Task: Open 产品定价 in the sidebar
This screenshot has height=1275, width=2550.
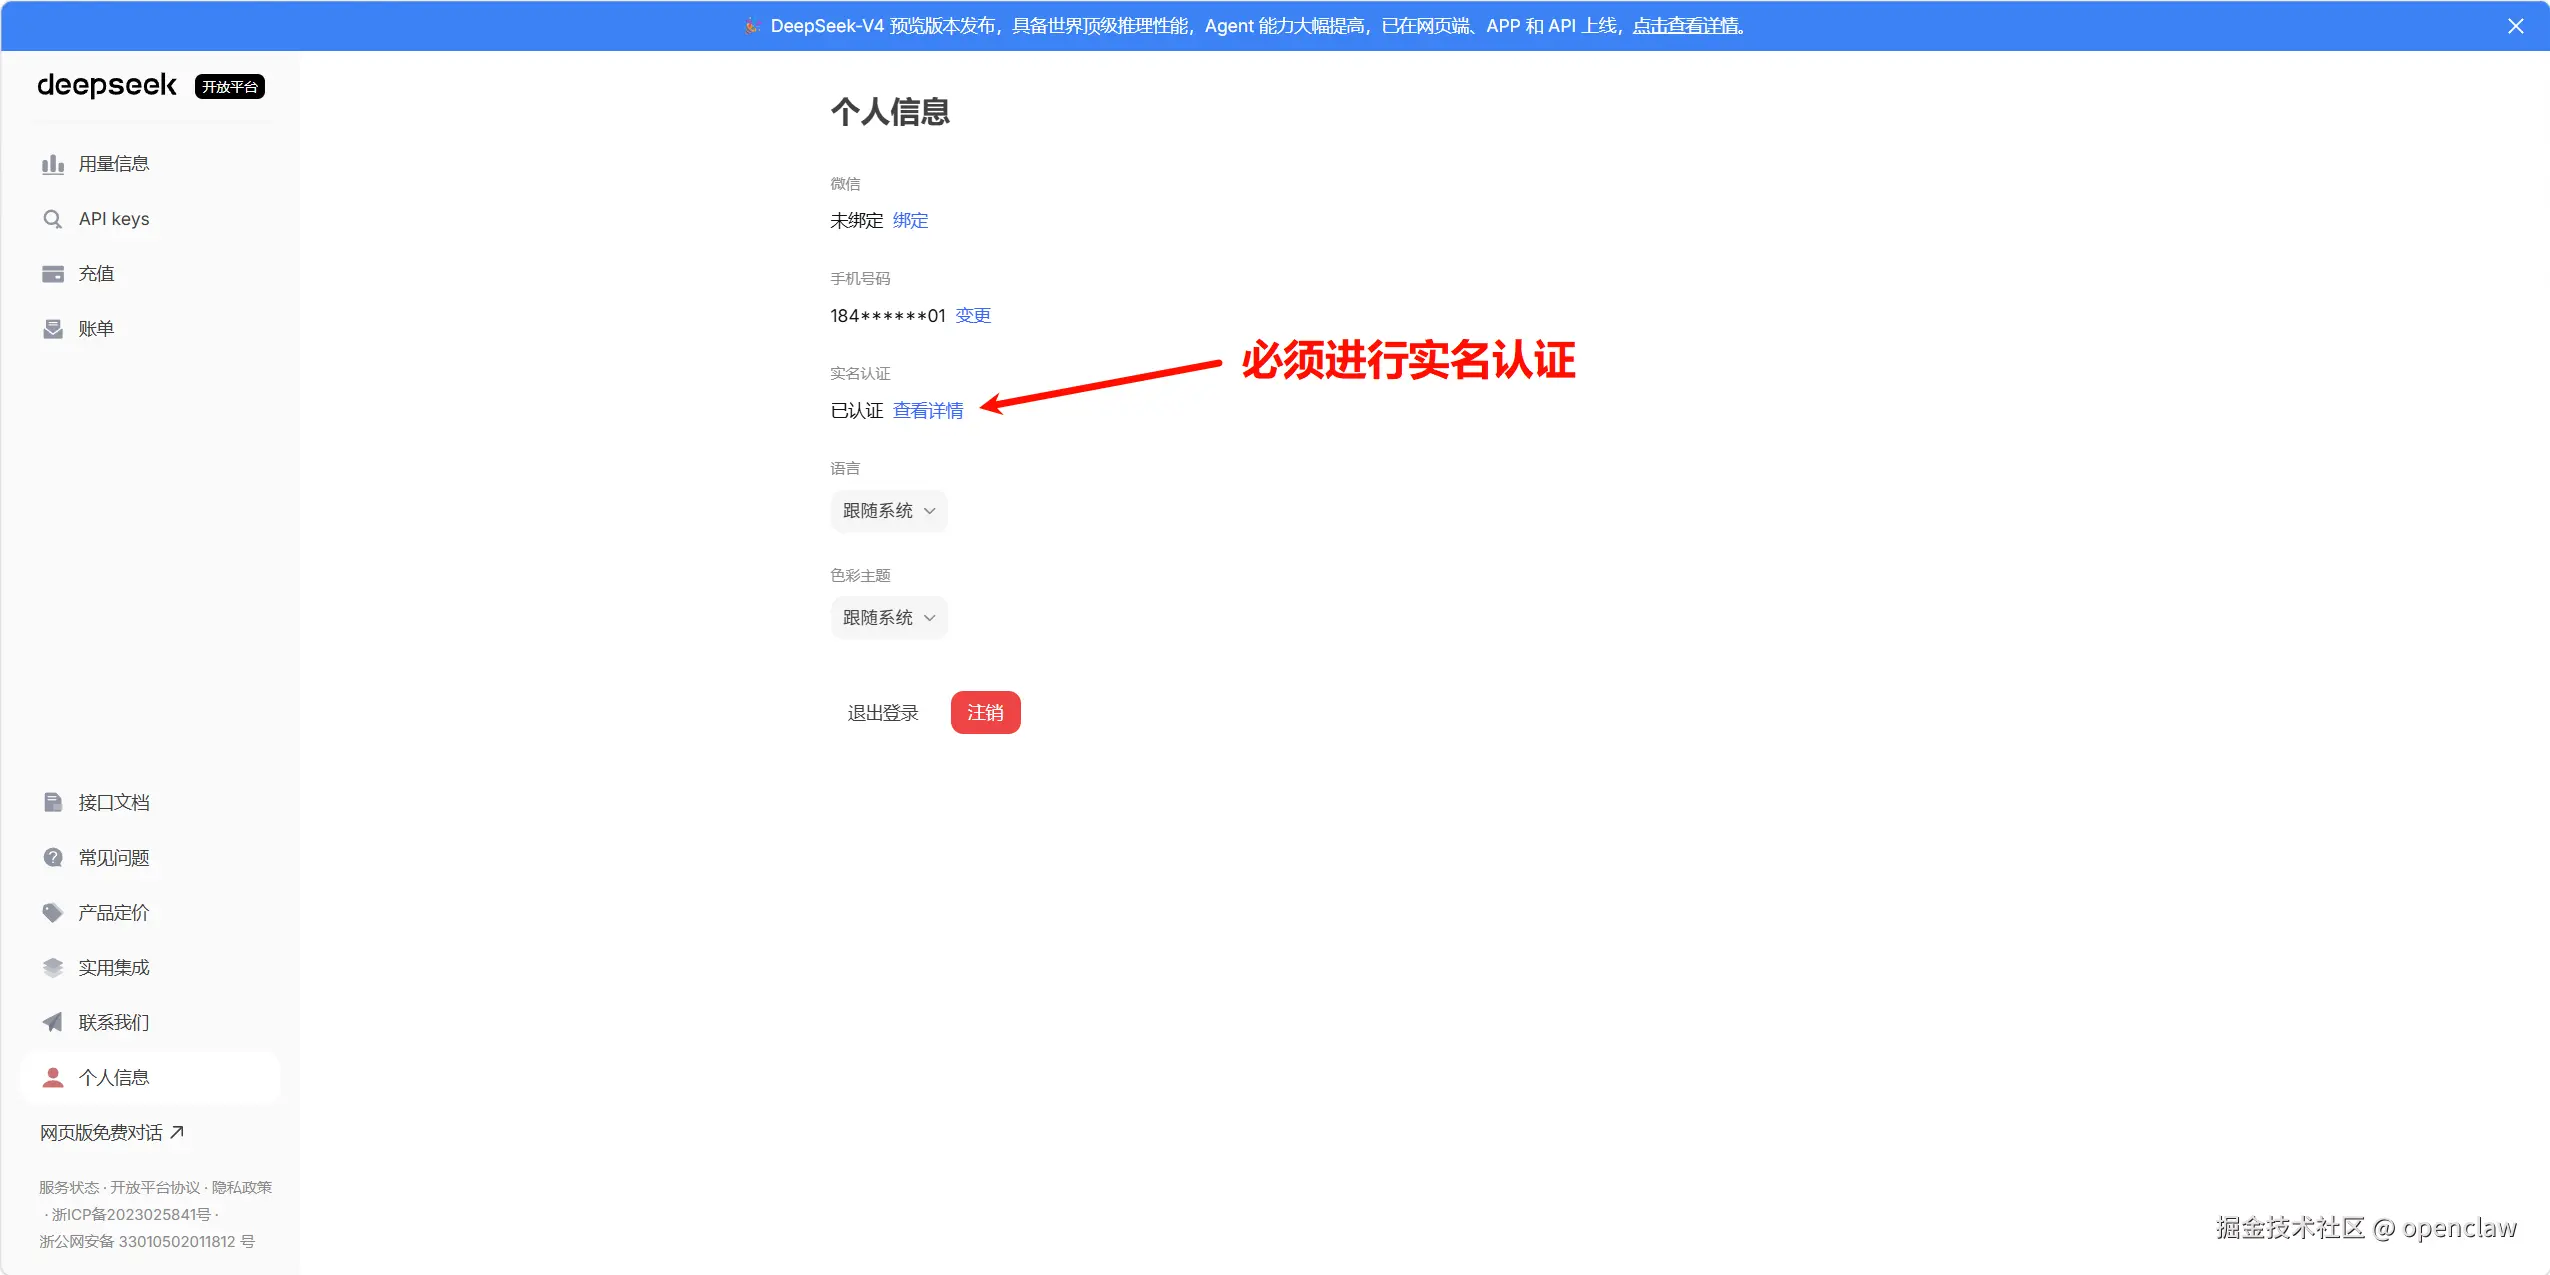Action: coord(150,912)
